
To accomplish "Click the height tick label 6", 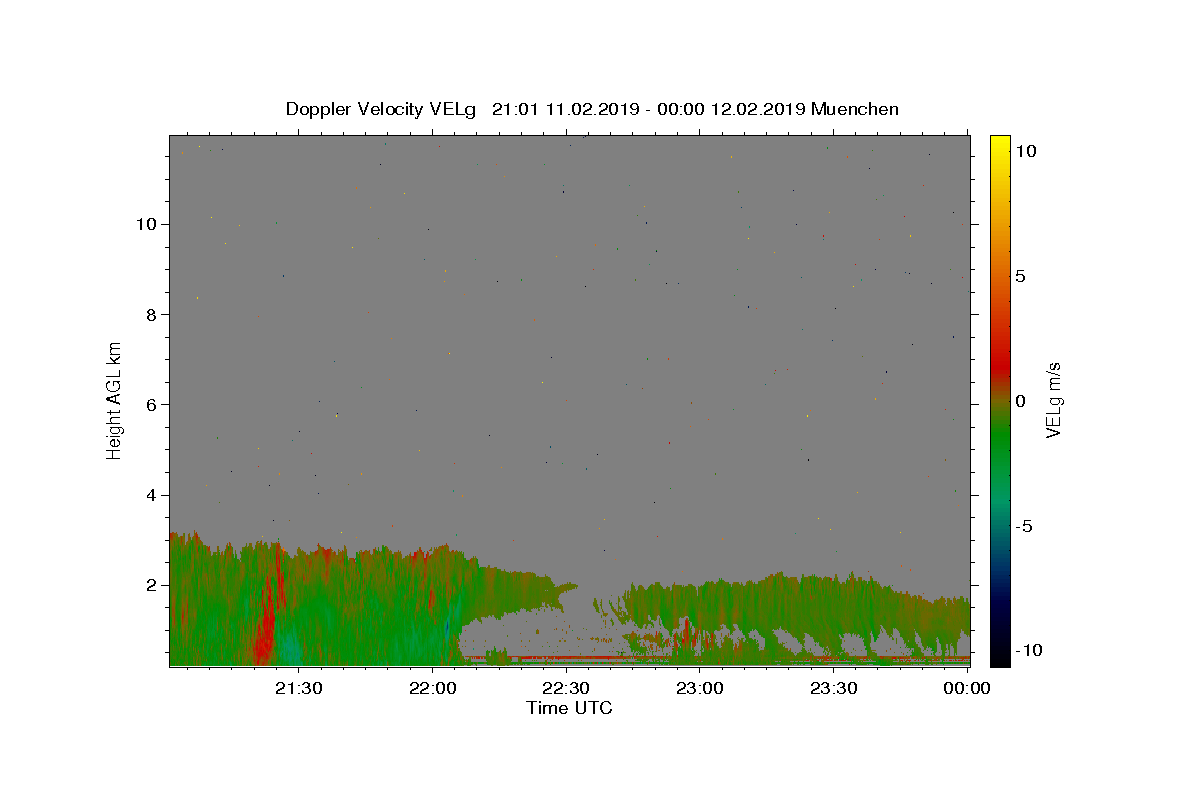I will coord(153,405).
